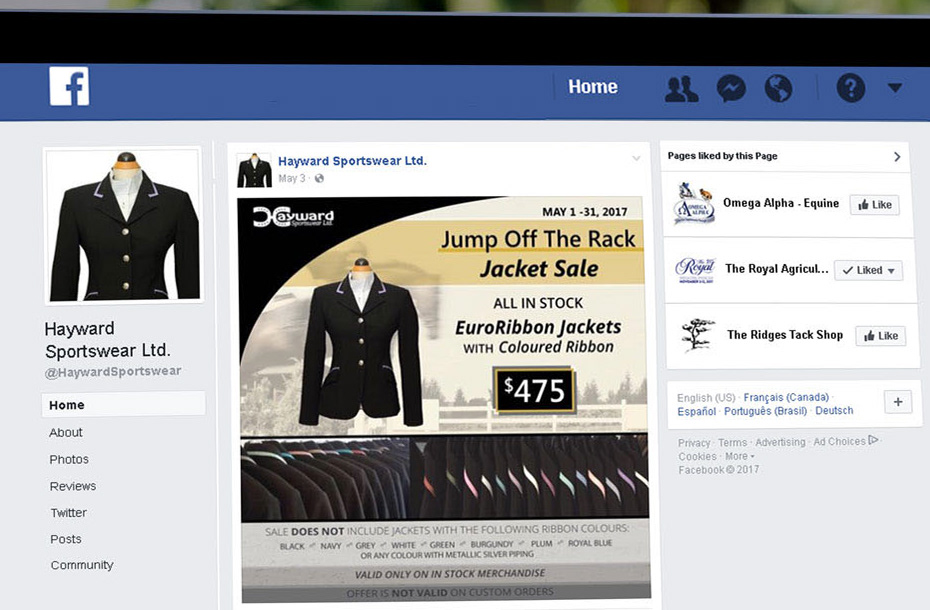Open the May 3 post timestamp
The width and height of the screenshot is (930, 610).
click(x=292, y=178)
